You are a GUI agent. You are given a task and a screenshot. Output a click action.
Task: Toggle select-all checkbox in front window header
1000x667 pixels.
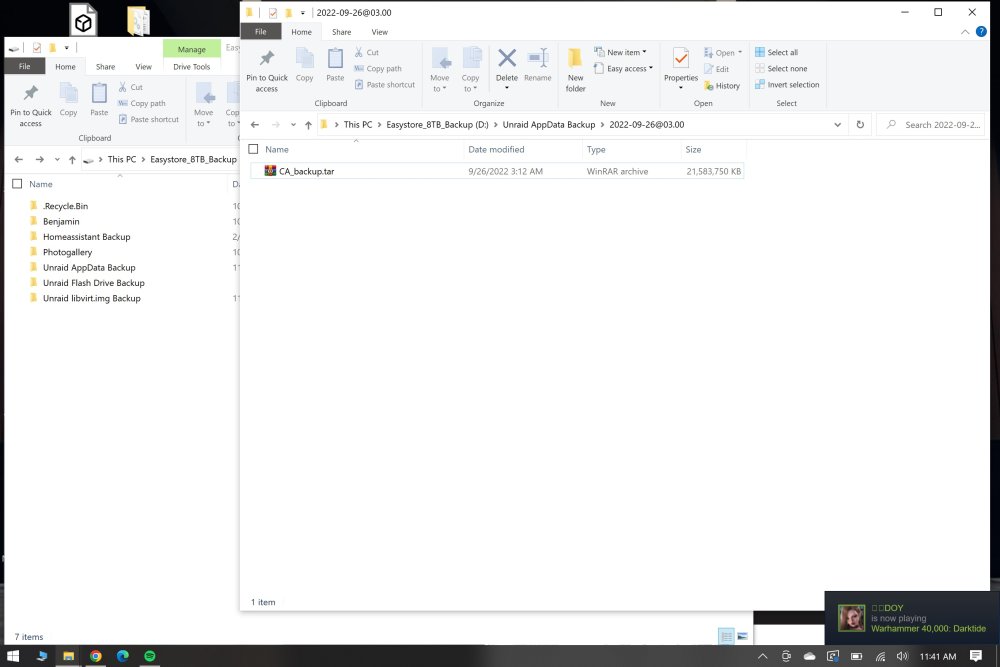click(253, 149)
